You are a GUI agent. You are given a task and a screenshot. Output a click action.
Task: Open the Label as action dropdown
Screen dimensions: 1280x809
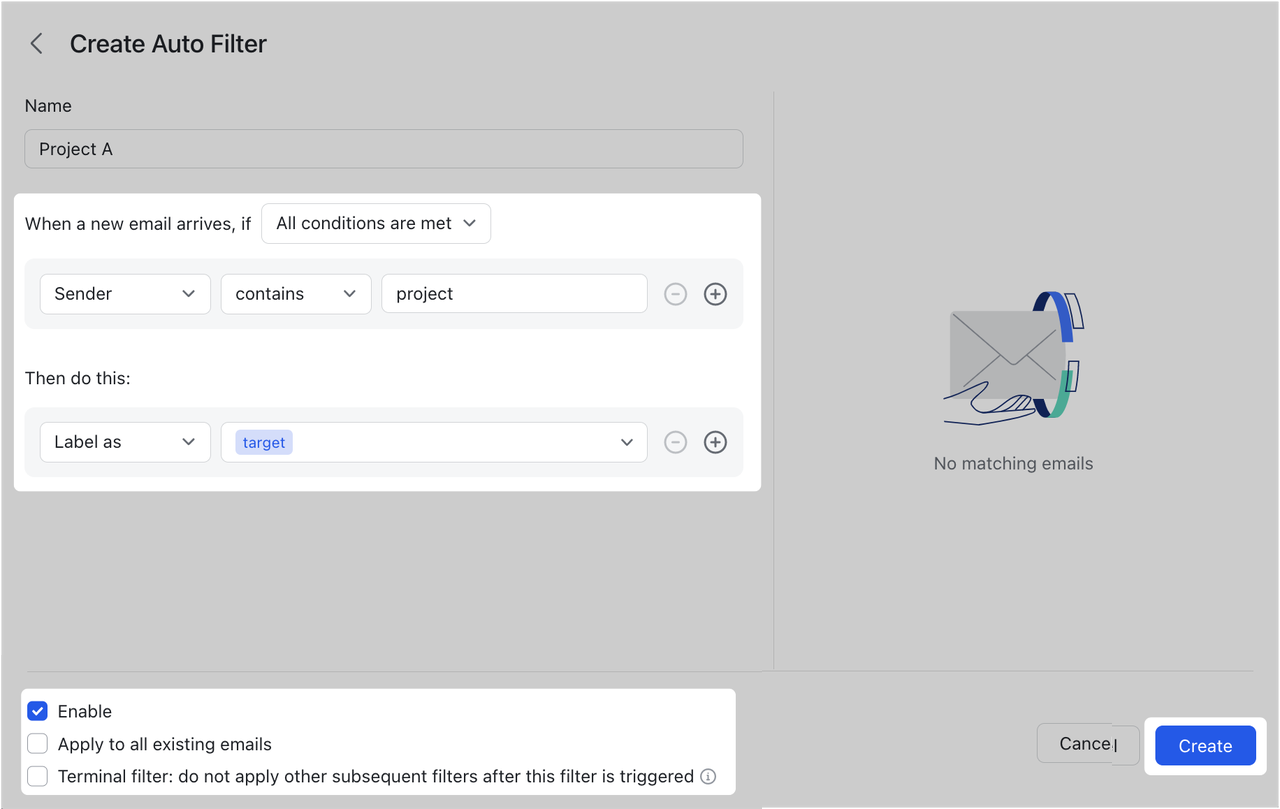point(124,441)
